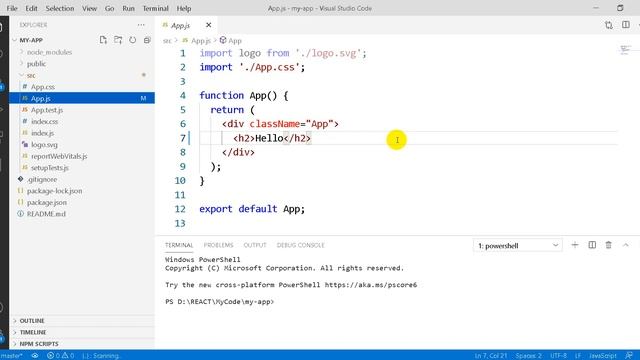Viewport: 640px width, 360px height.
Task: Click the eye watch icon in status bar
Action: point(35,356)
